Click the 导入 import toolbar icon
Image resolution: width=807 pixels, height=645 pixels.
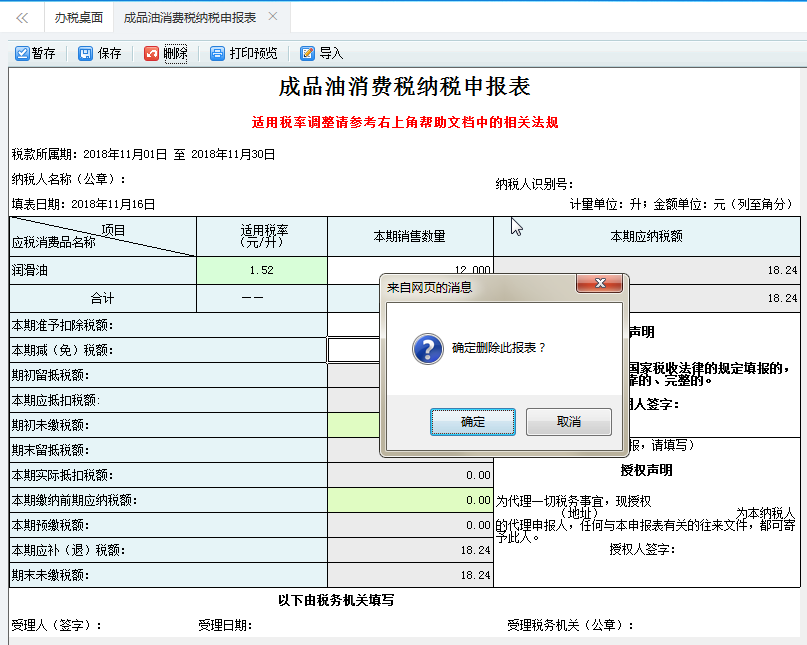click(x=307, y=54)
